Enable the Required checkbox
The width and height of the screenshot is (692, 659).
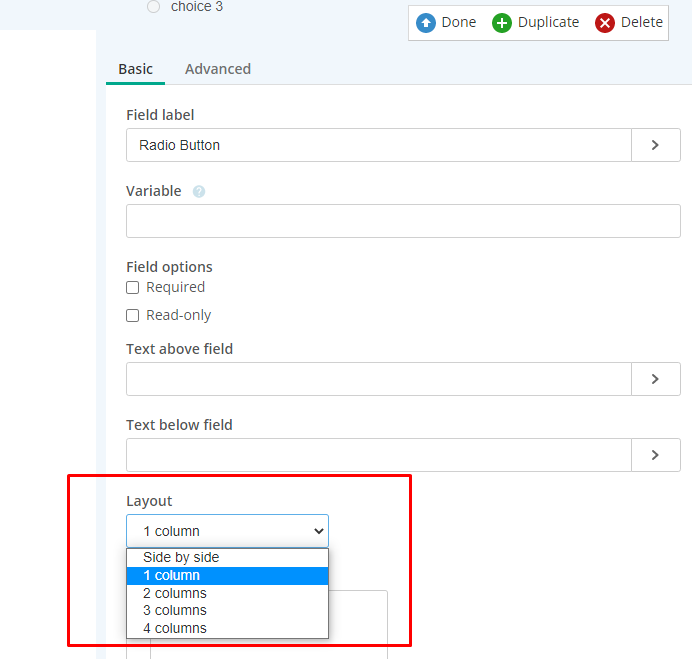(x=133, y=288)
